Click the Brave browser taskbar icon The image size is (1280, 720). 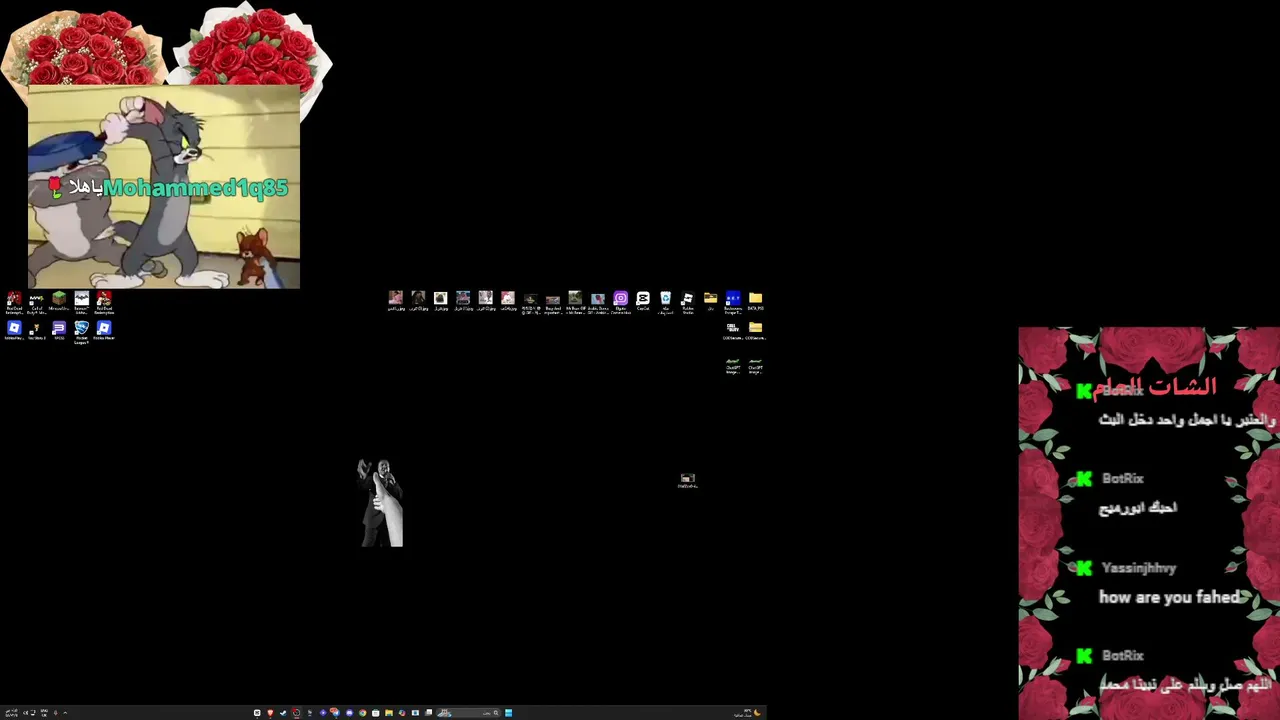point(270,713)
